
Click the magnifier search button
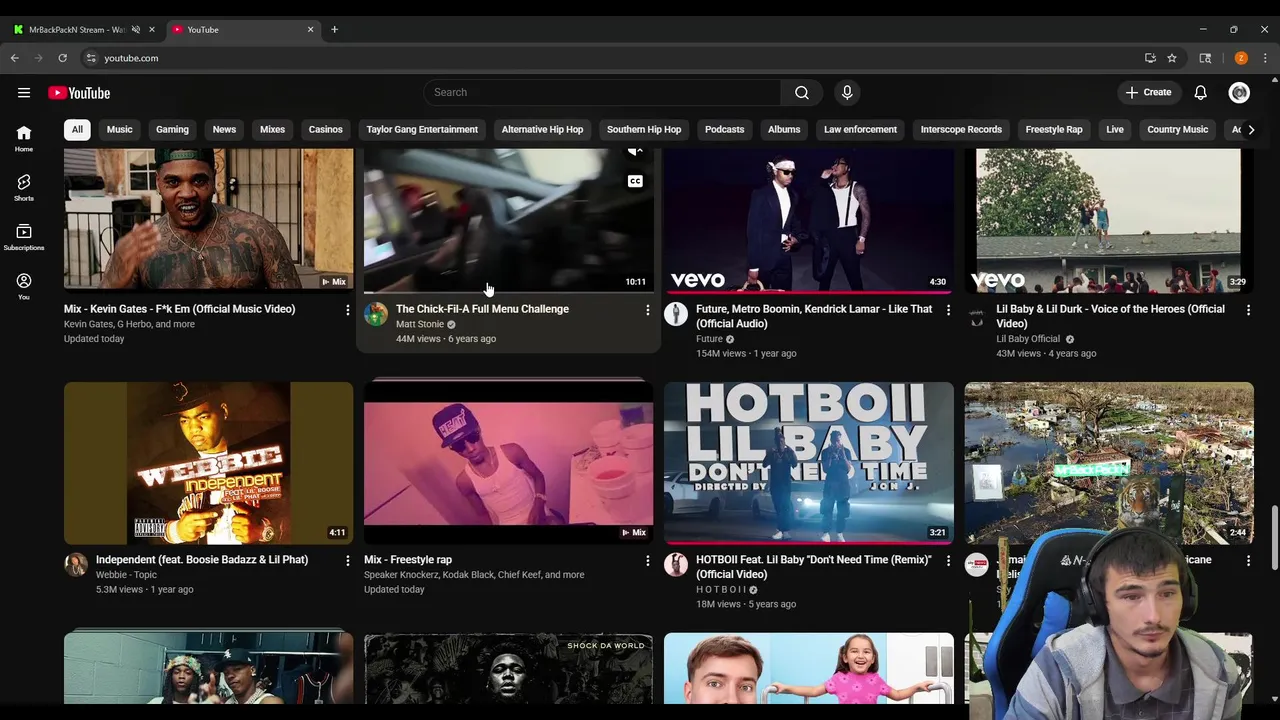(802, 92)
